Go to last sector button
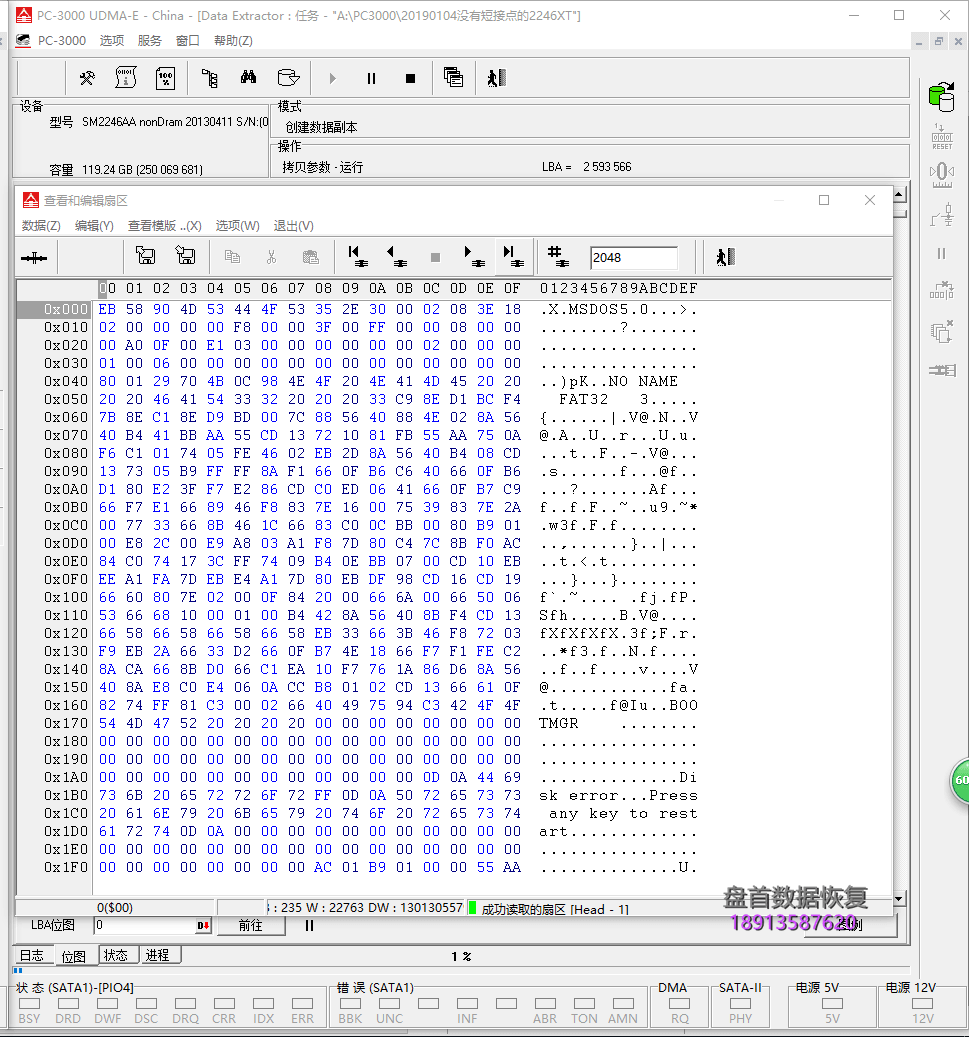Viewport: 969px width, 1037px height. [513, 257]
